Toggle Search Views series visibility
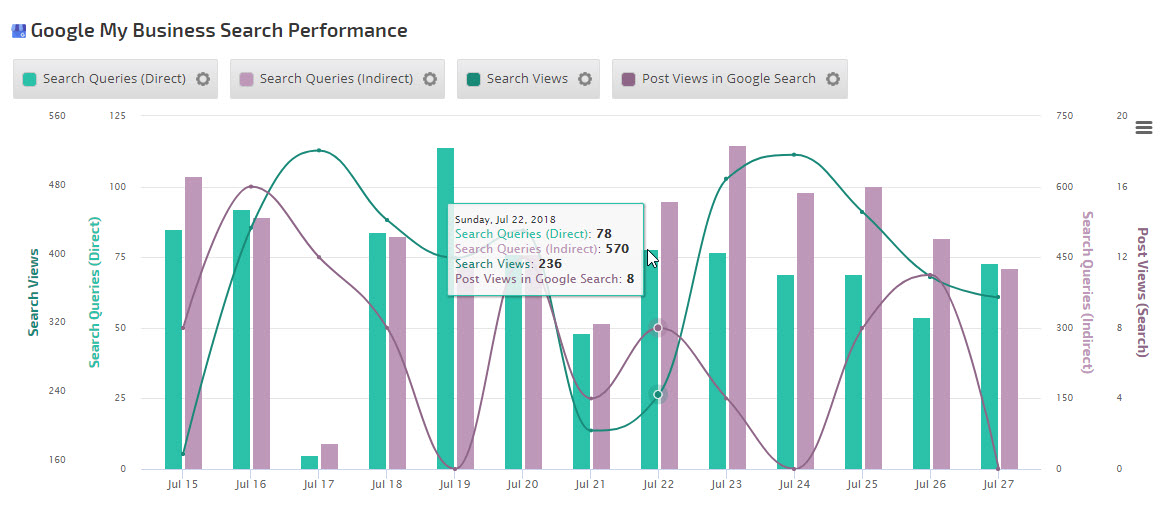1161x528 pixels. (x=527, y=79)
